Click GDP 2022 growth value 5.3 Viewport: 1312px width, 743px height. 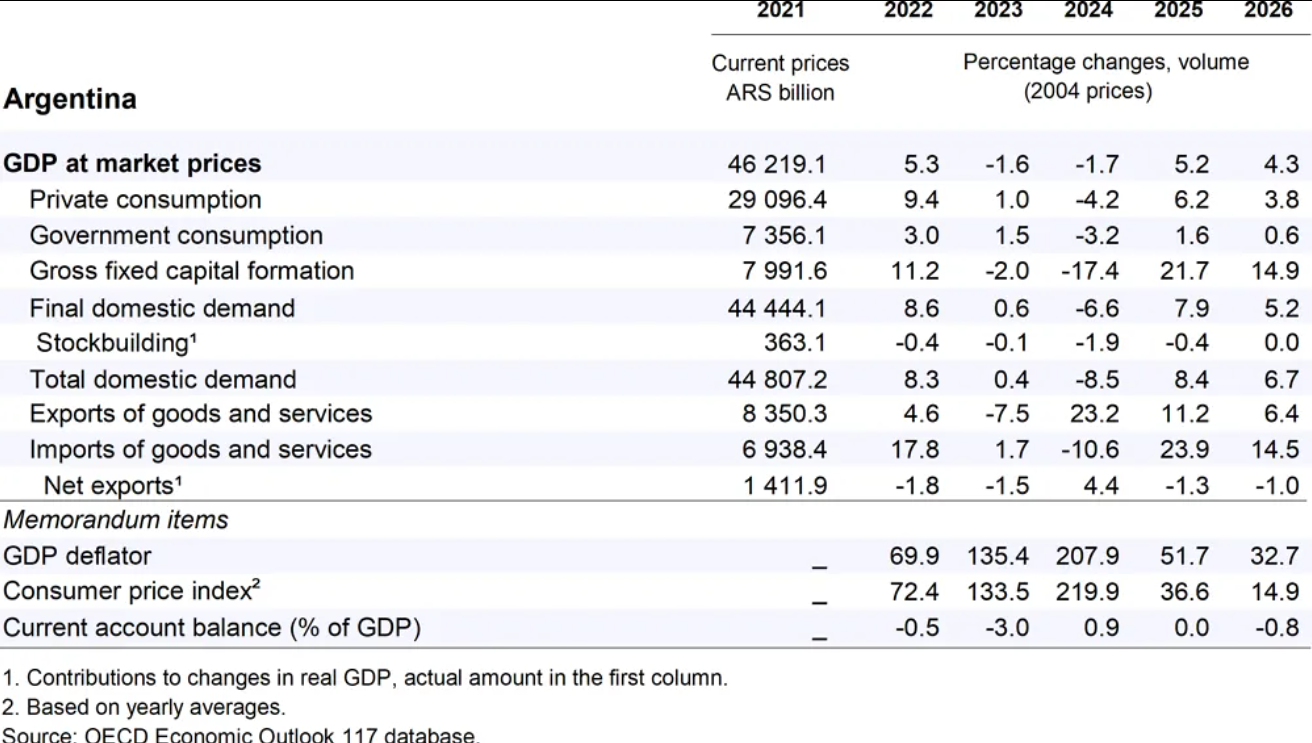[x=922, y=163]
